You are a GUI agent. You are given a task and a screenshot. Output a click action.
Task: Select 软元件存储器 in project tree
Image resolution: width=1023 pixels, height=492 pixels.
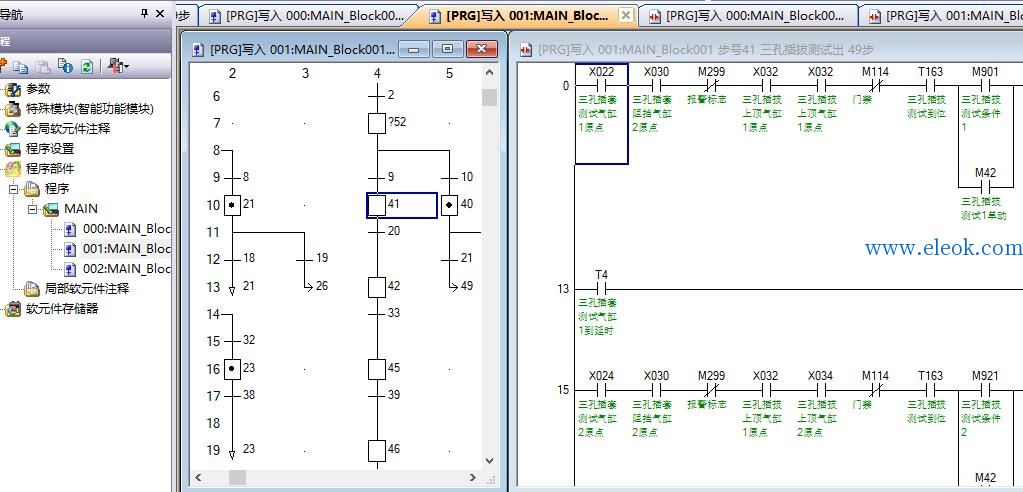[62, 309]
